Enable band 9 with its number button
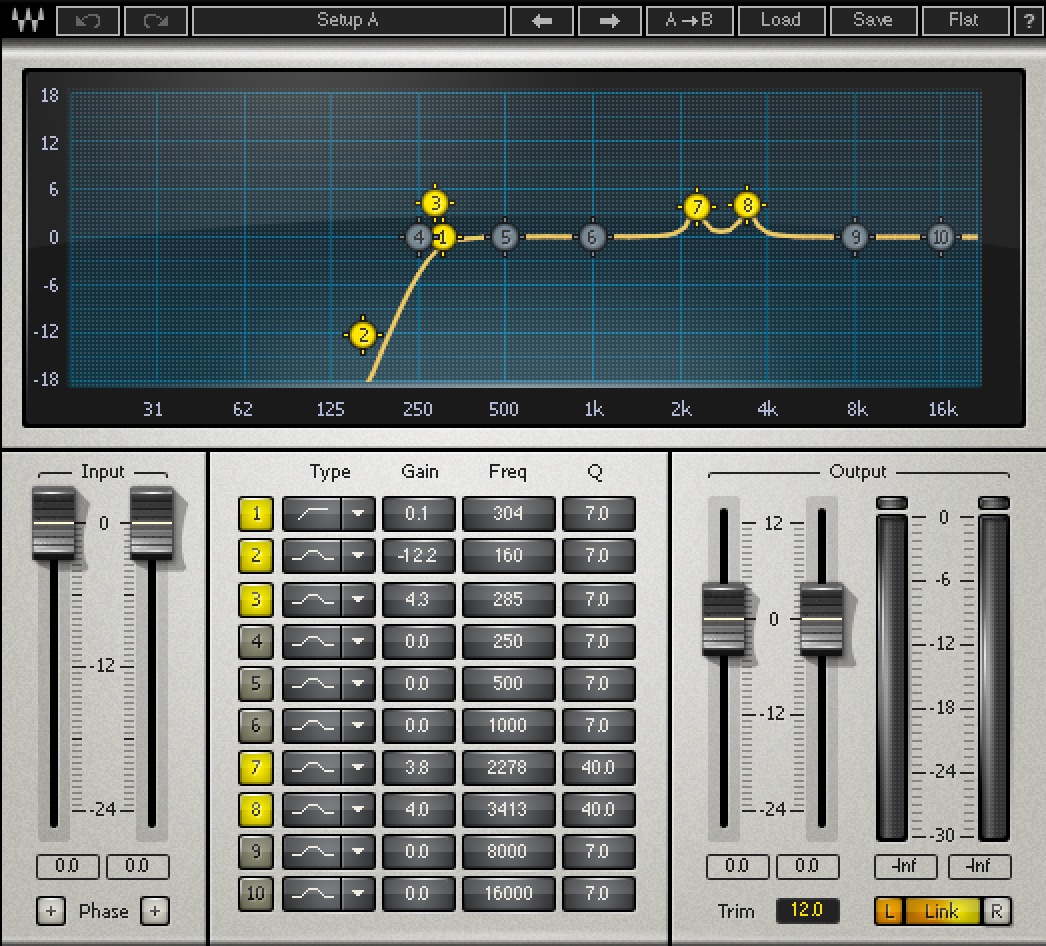1046x946 pixels. click(x=256, y=851)
